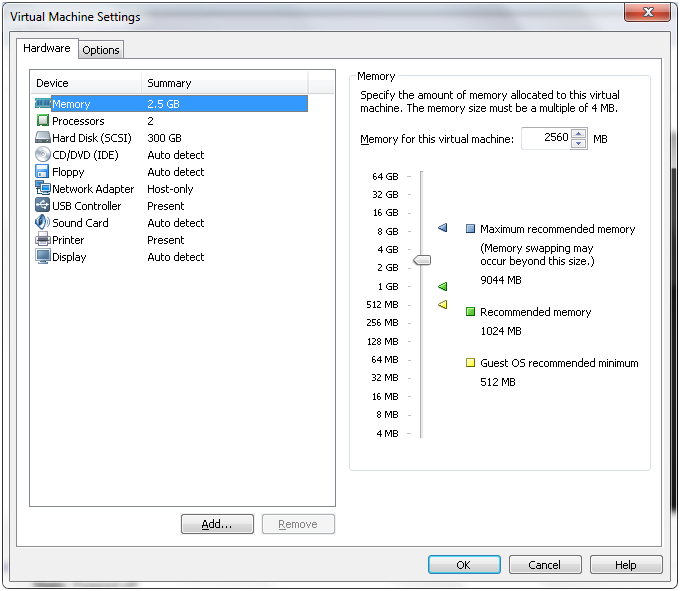Click the 16 MB slider scale label
The height and width of the screenshot is (591, 680).
pos(385,397)
